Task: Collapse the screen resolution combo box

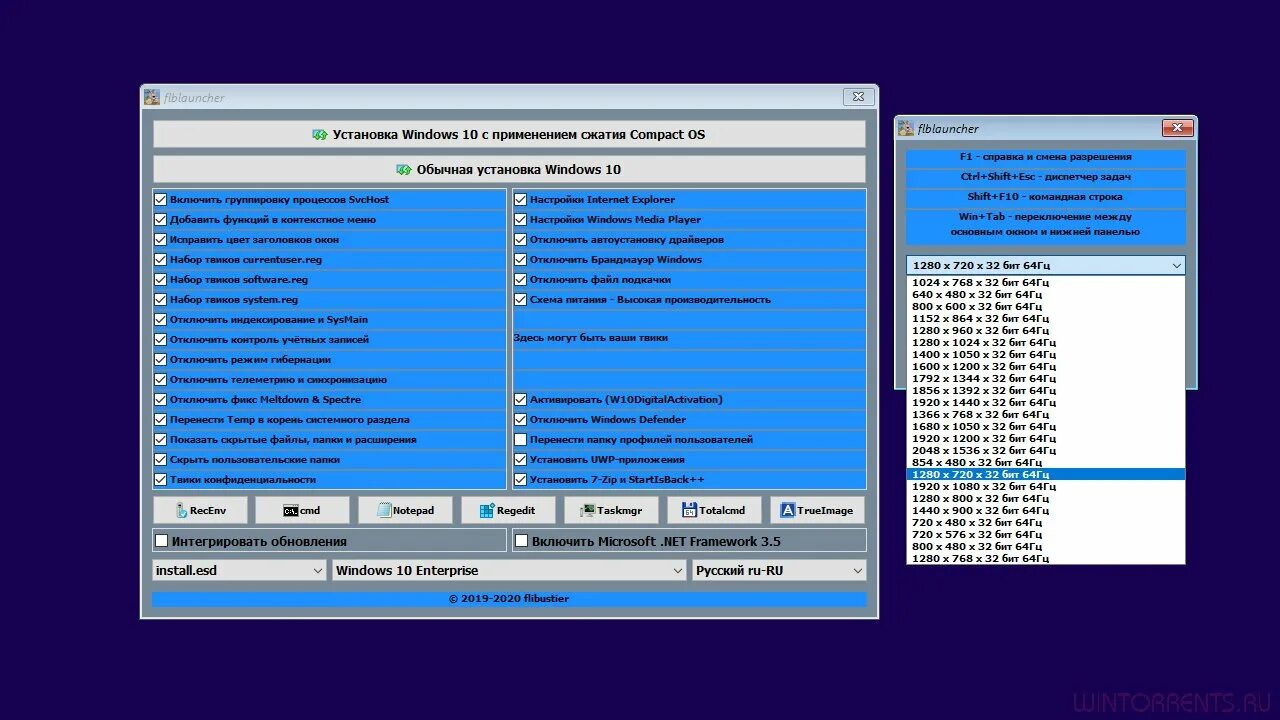Action: coord(1176,265)
